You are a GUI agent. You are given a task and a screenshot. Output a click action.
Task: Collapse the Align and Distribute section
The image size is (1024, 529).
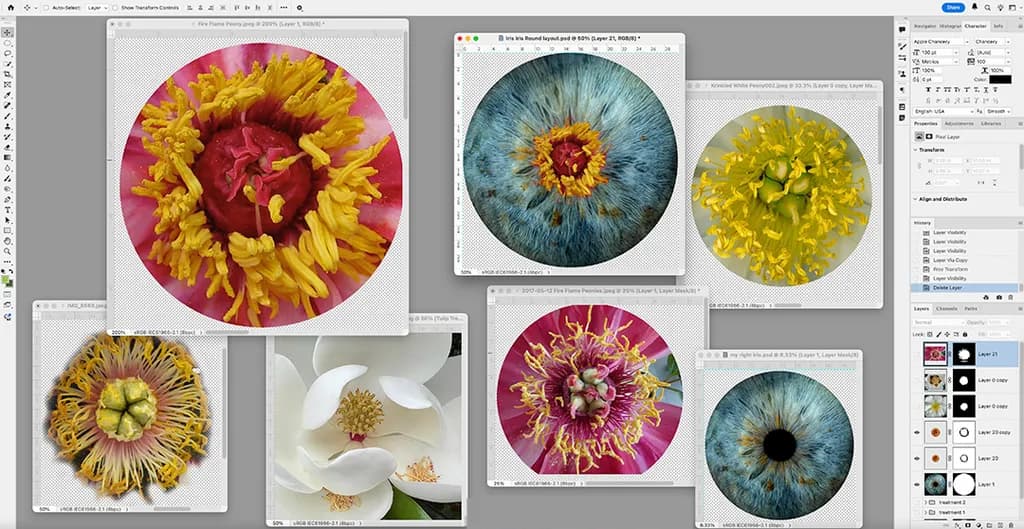pos(915,199)
